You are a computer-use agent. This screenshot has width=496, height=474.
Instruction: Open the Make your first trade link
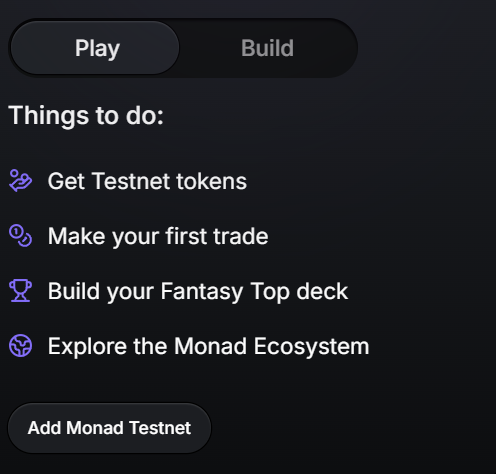tap(158, 236)
